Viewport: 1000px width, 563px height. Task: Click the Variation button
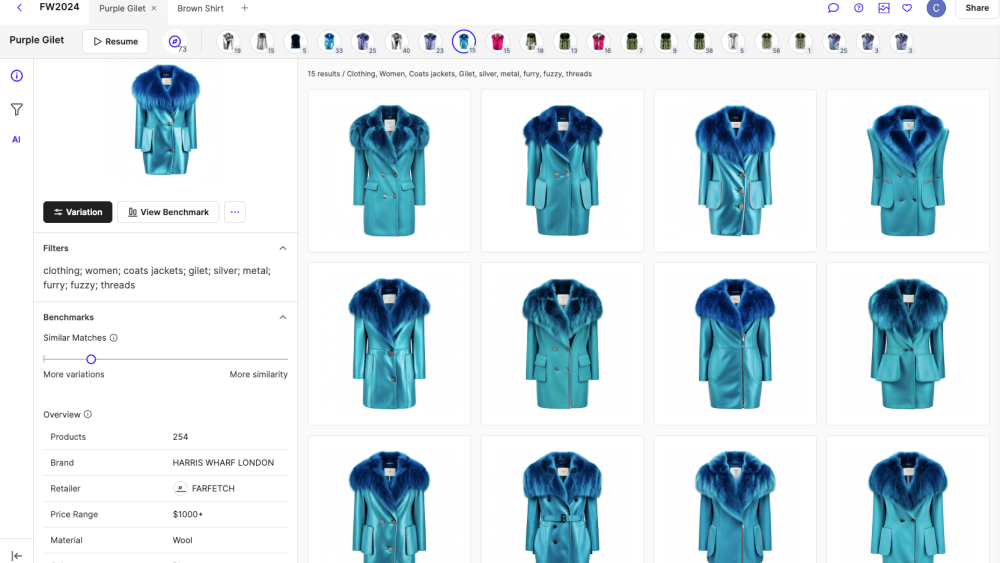tap(78, 212)
